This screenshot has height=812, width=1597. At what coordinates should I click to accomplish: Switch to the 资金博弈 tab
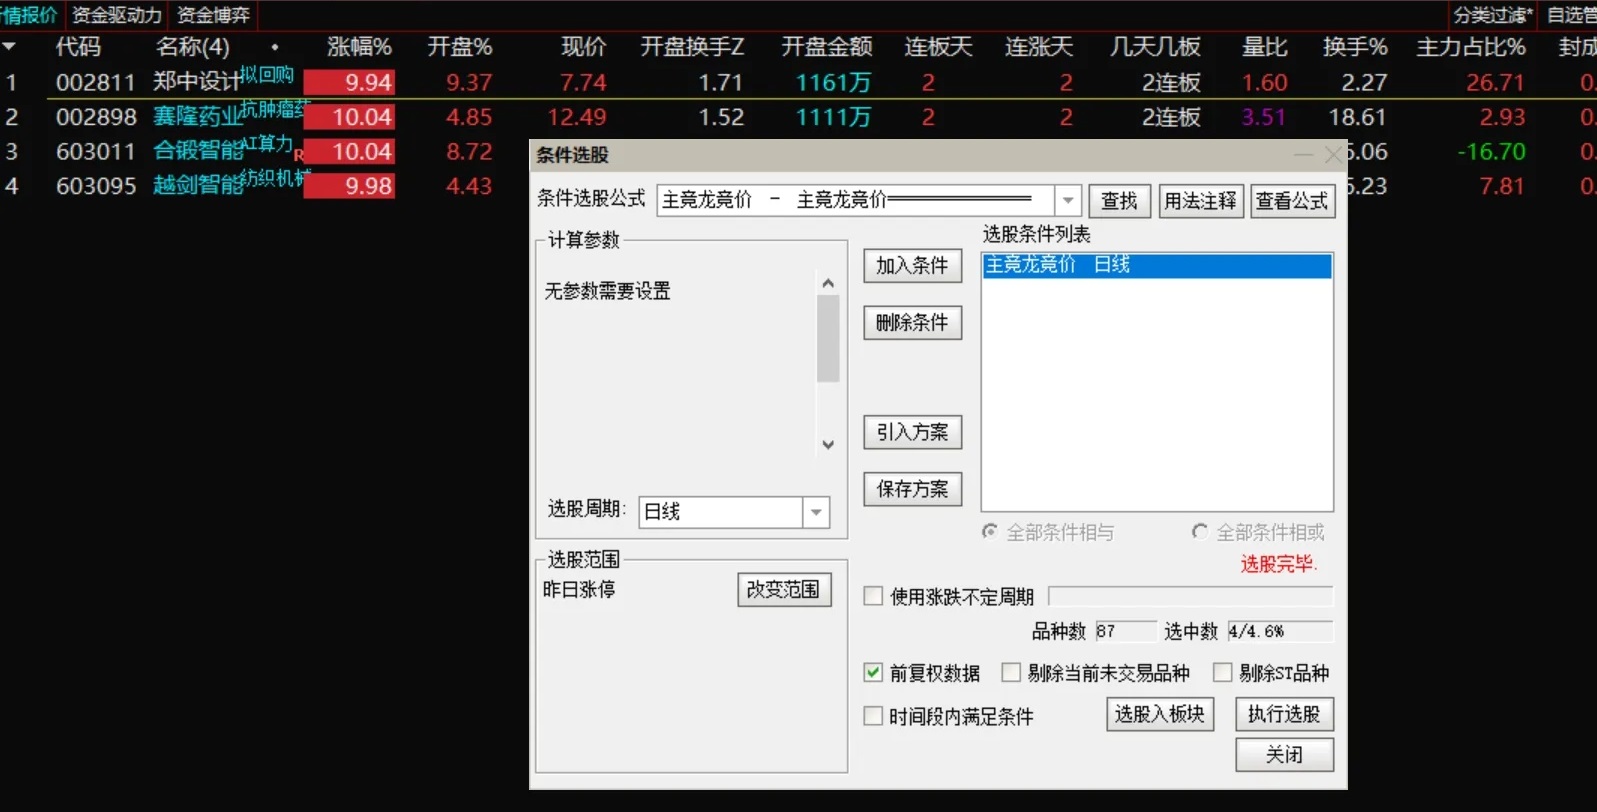point(213,15)
